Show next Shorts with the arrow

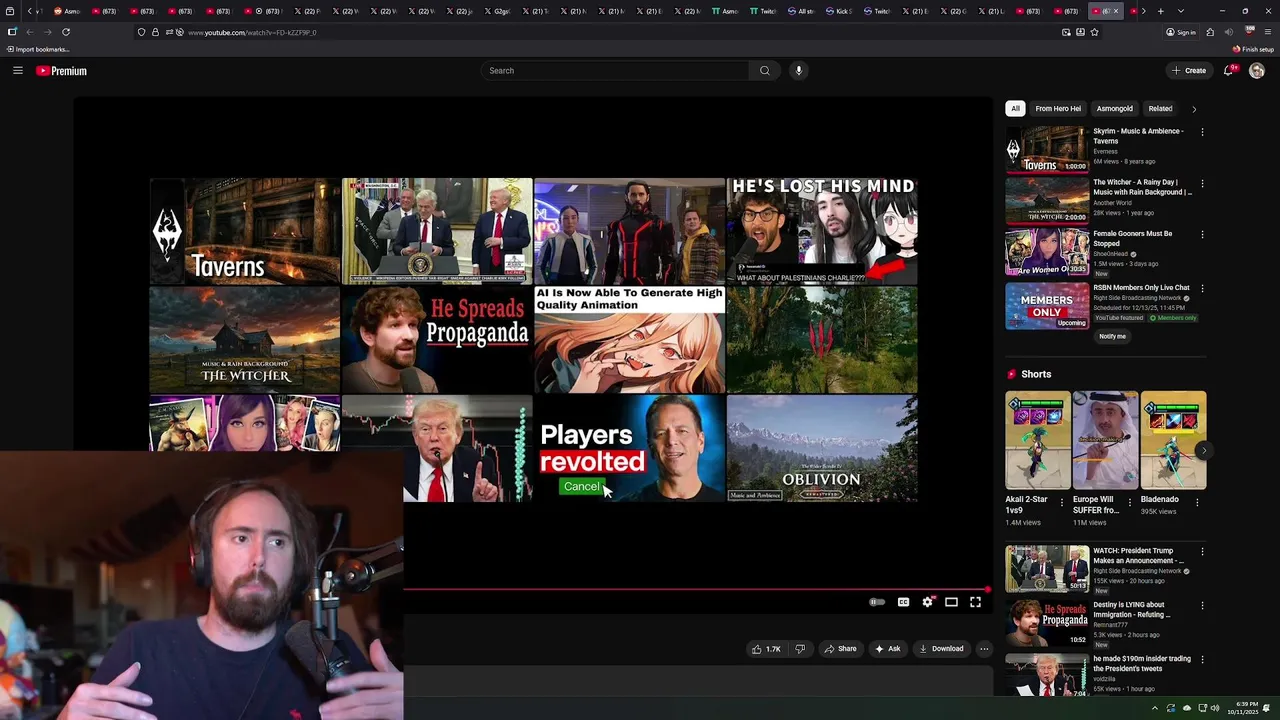(x=1203, y=450)
